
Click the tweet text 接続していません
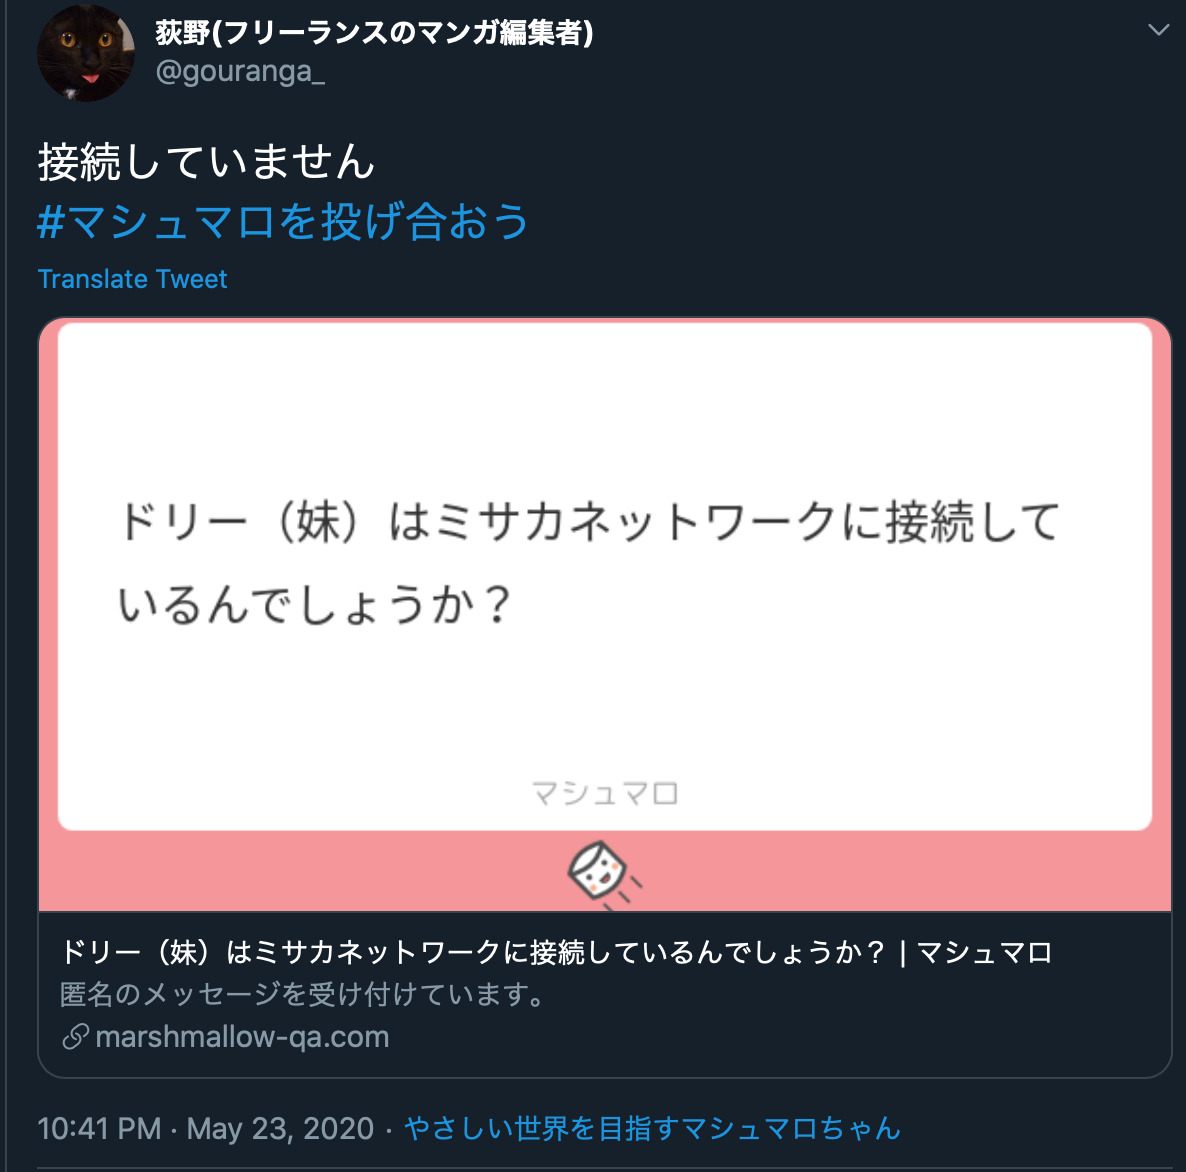(x=206, y=161)
